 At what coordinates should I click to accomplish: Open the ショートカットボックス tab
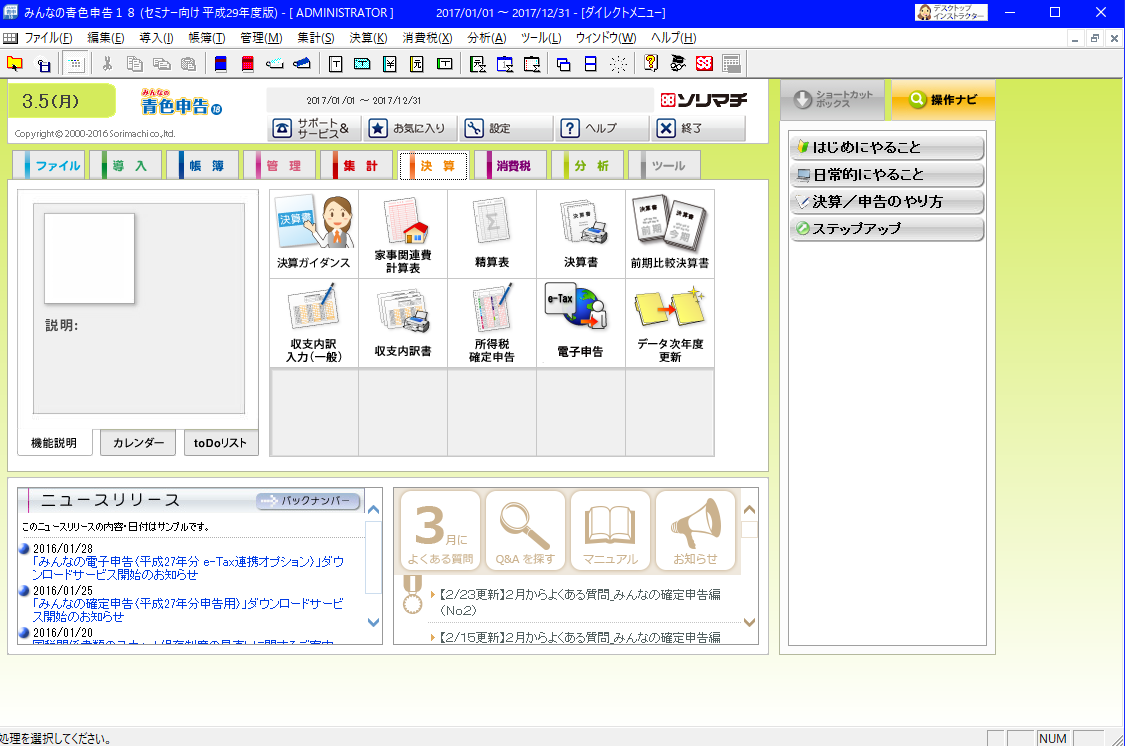tap(832, 100)
